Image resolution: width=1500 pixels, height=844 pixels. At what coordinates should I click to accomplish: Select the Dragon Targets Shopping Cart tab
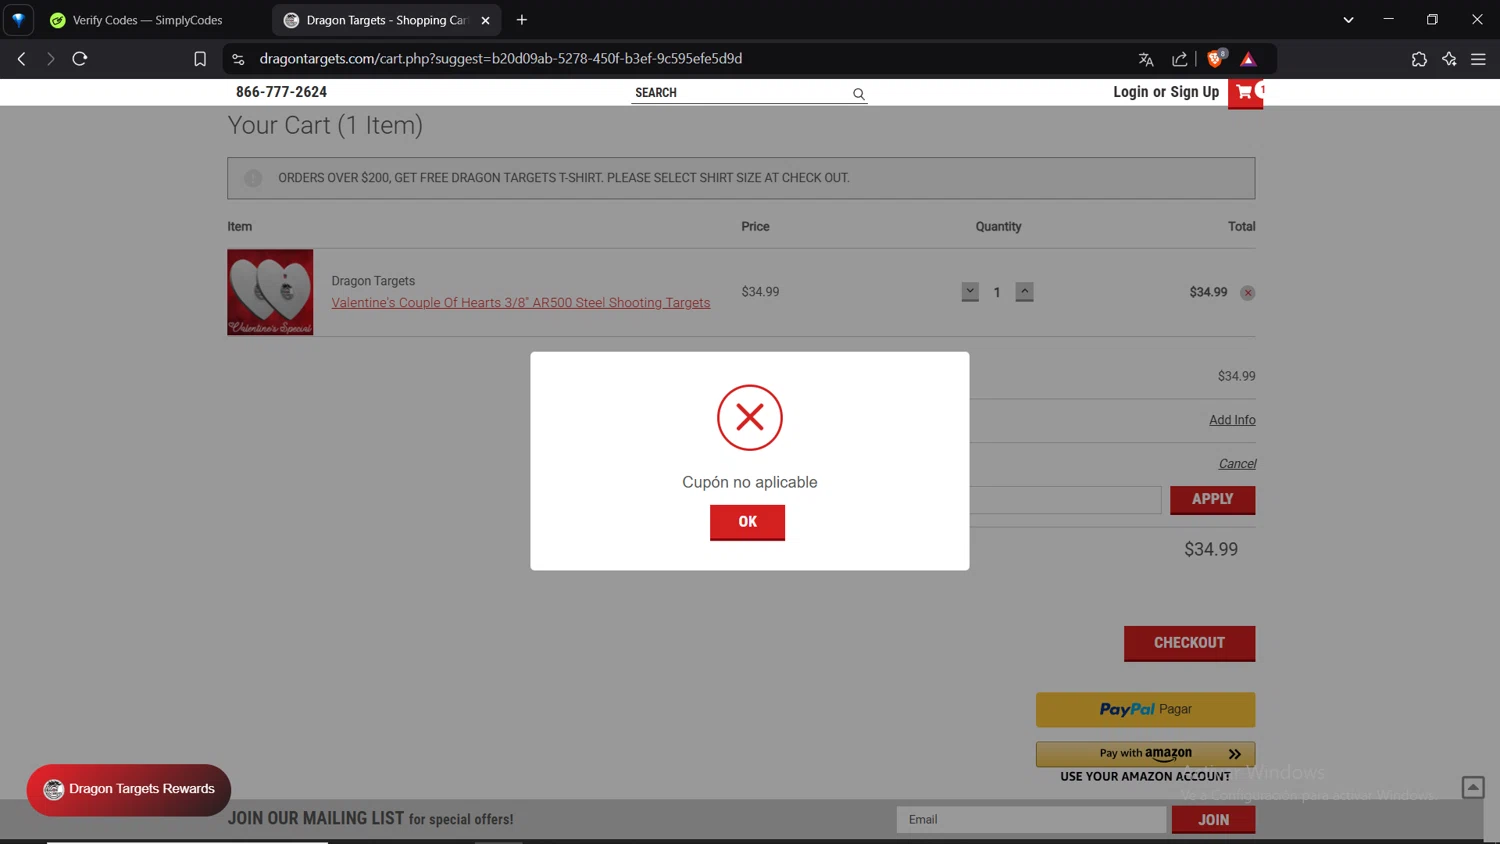click(384, 20)
